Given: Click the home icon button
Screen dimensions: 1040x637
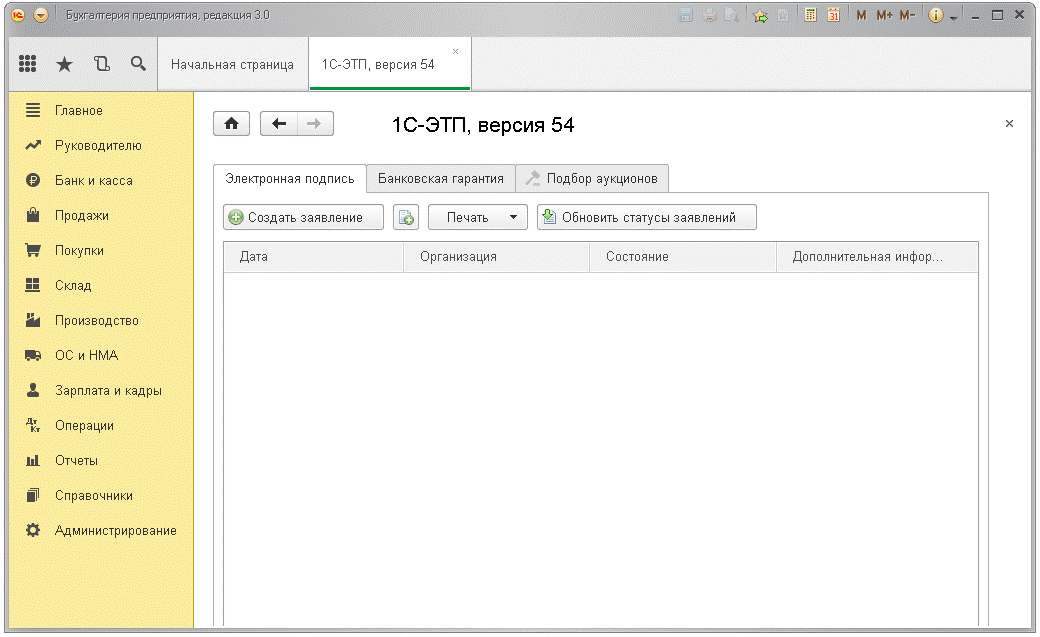Looking at the screenshot, I should pyautogui.click(x=231, y=123).
